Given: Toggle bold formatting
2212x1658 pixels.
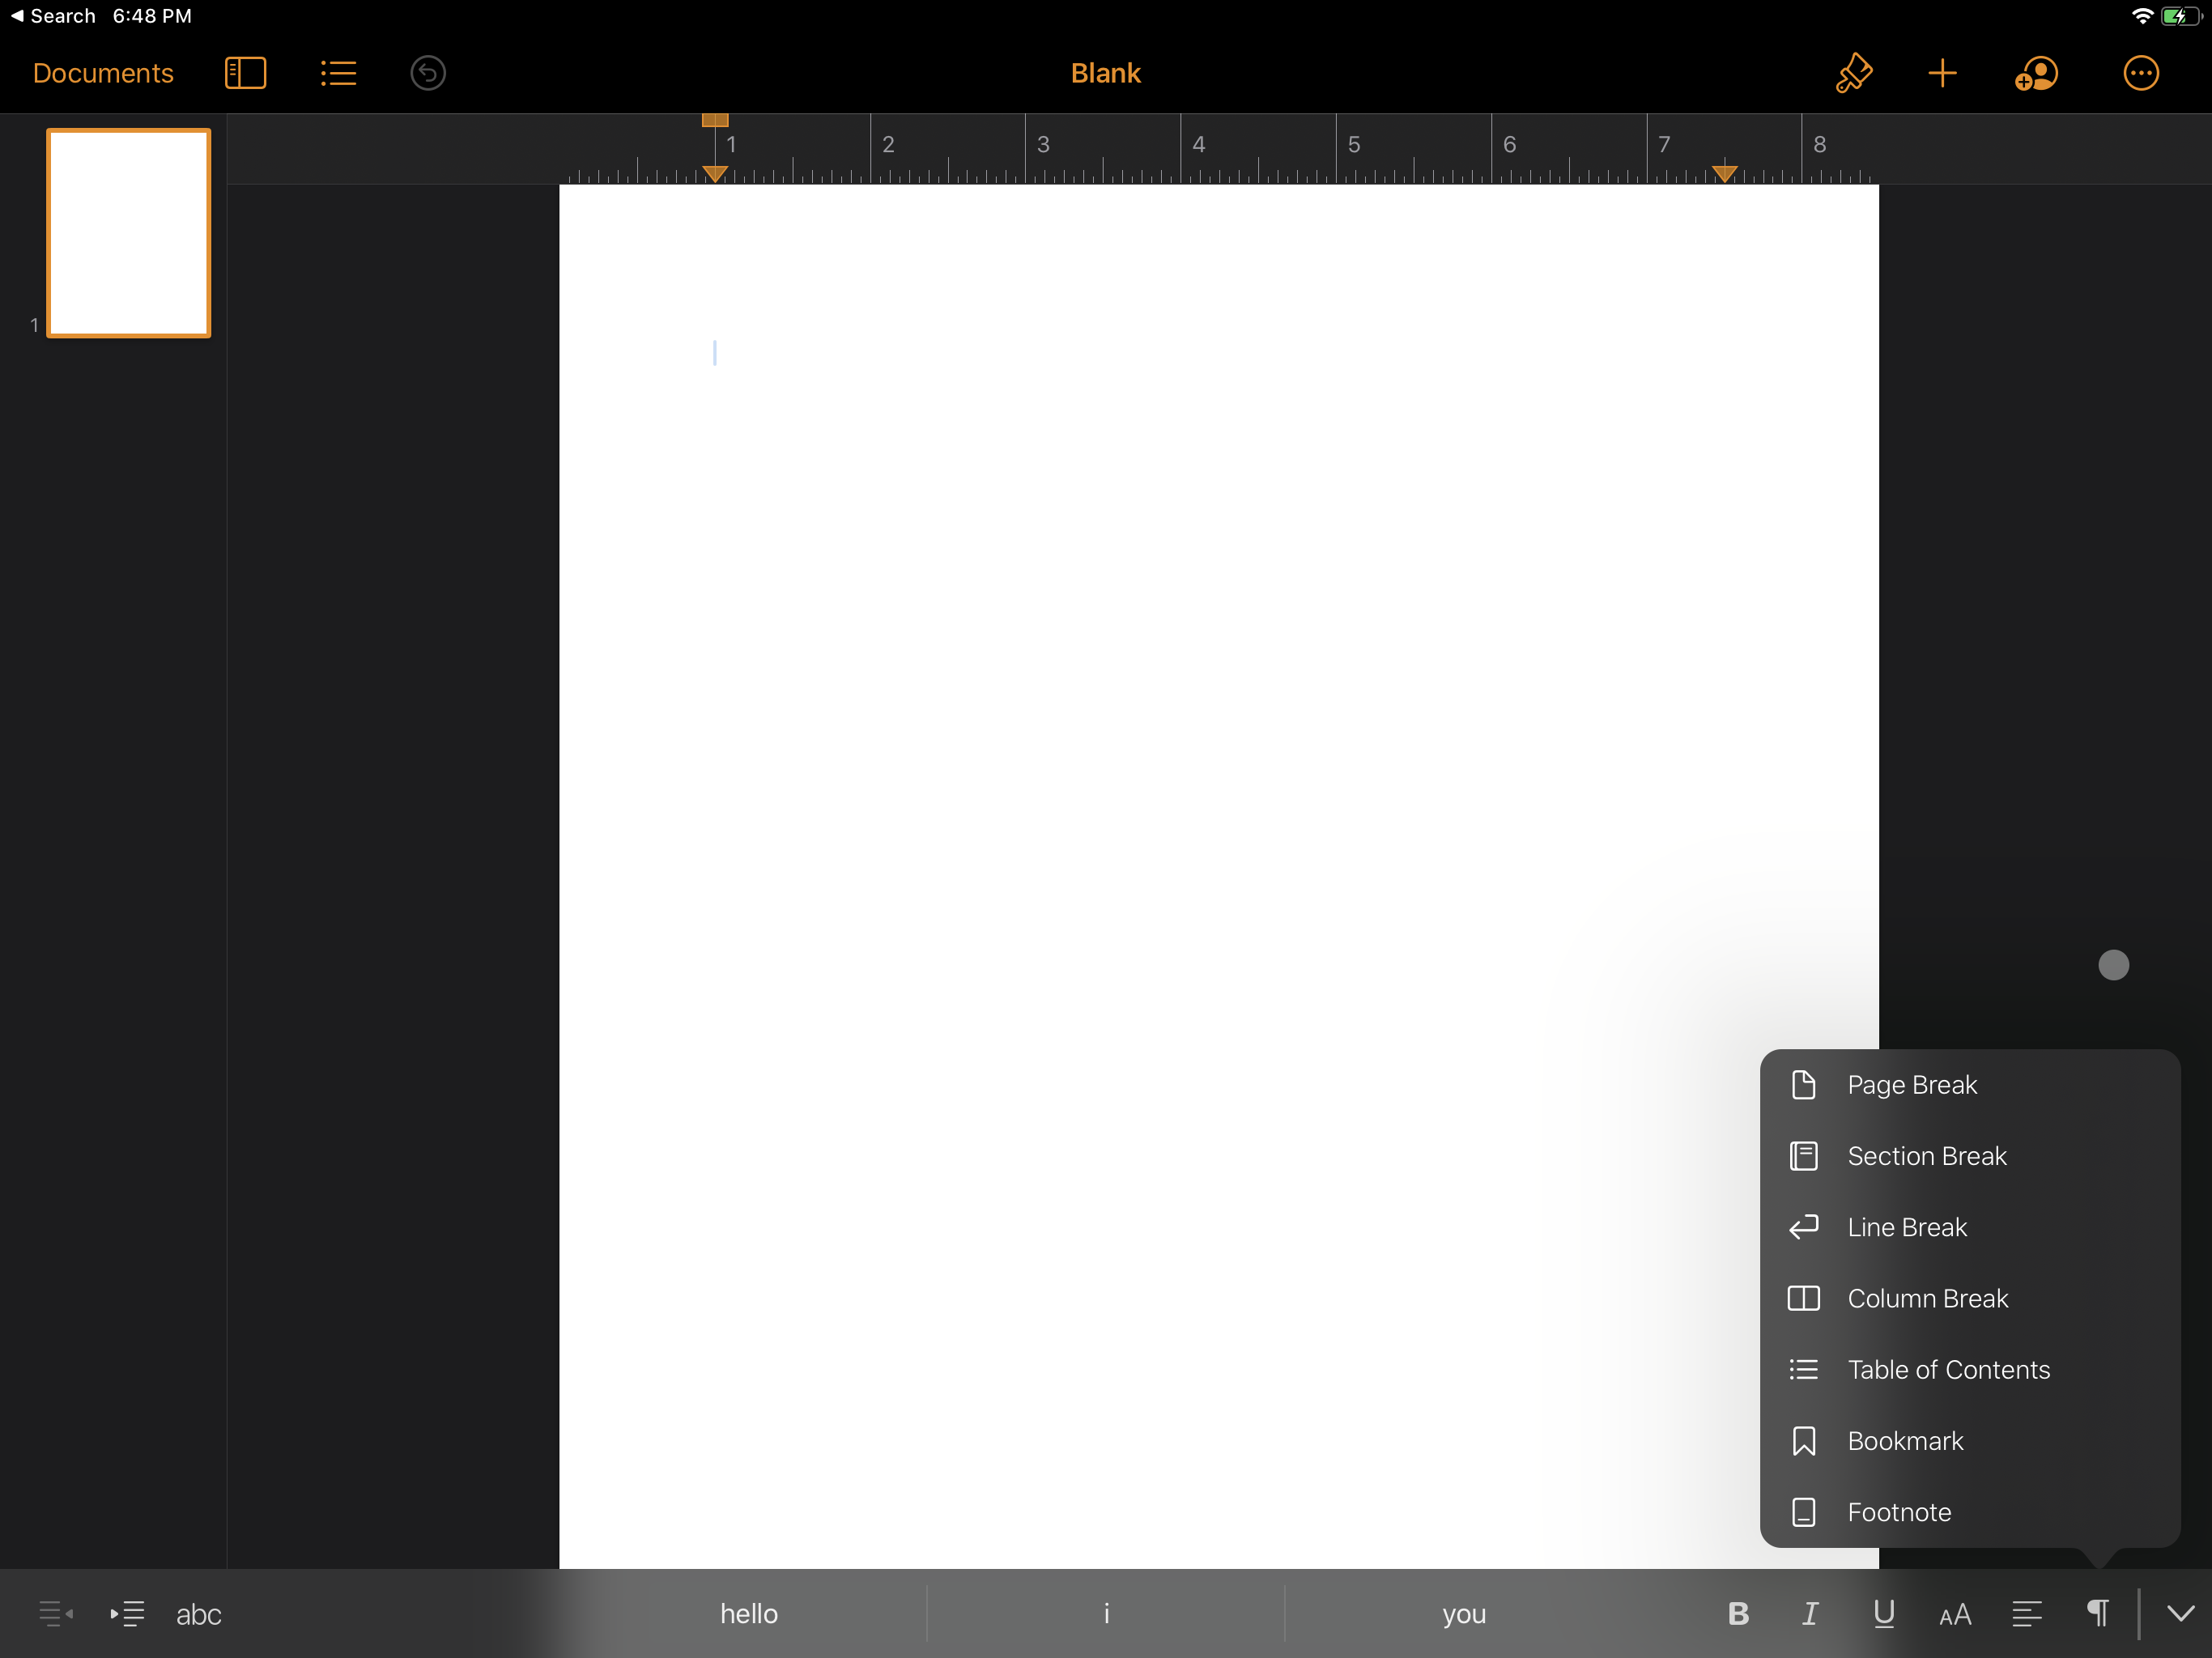Looking at the screenshot, I should (1738, 1613).
